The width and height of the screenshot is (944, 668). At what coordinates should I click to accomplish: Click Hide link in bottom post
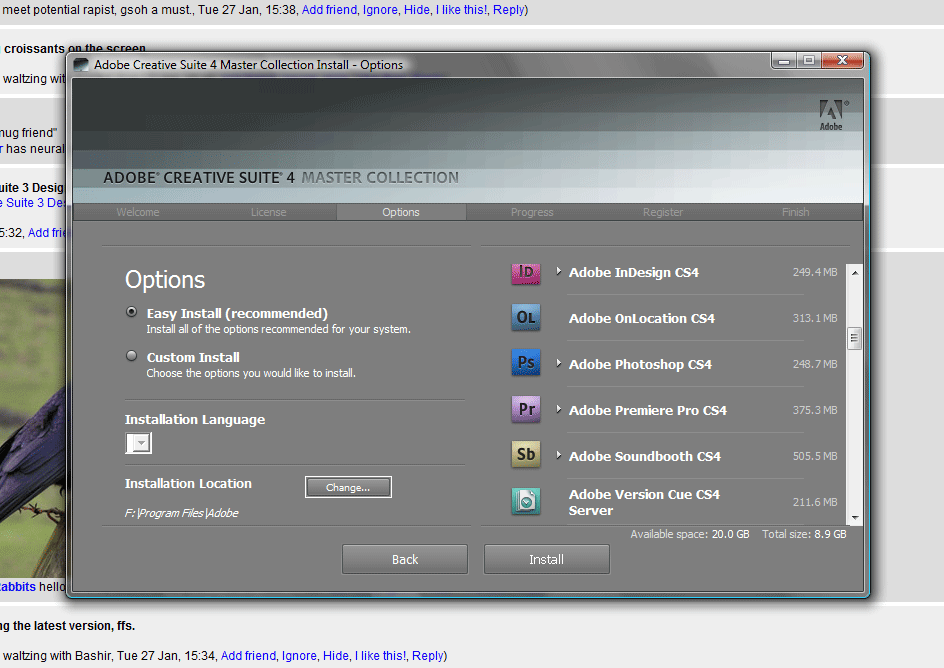(336, 655)
